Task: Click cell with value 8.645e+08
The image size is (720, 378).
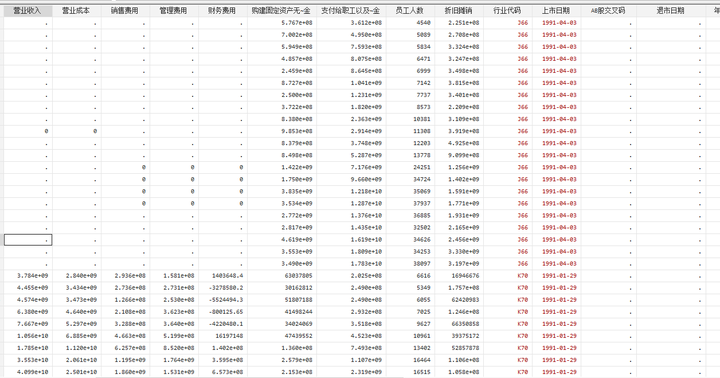Action: (351, 71)
